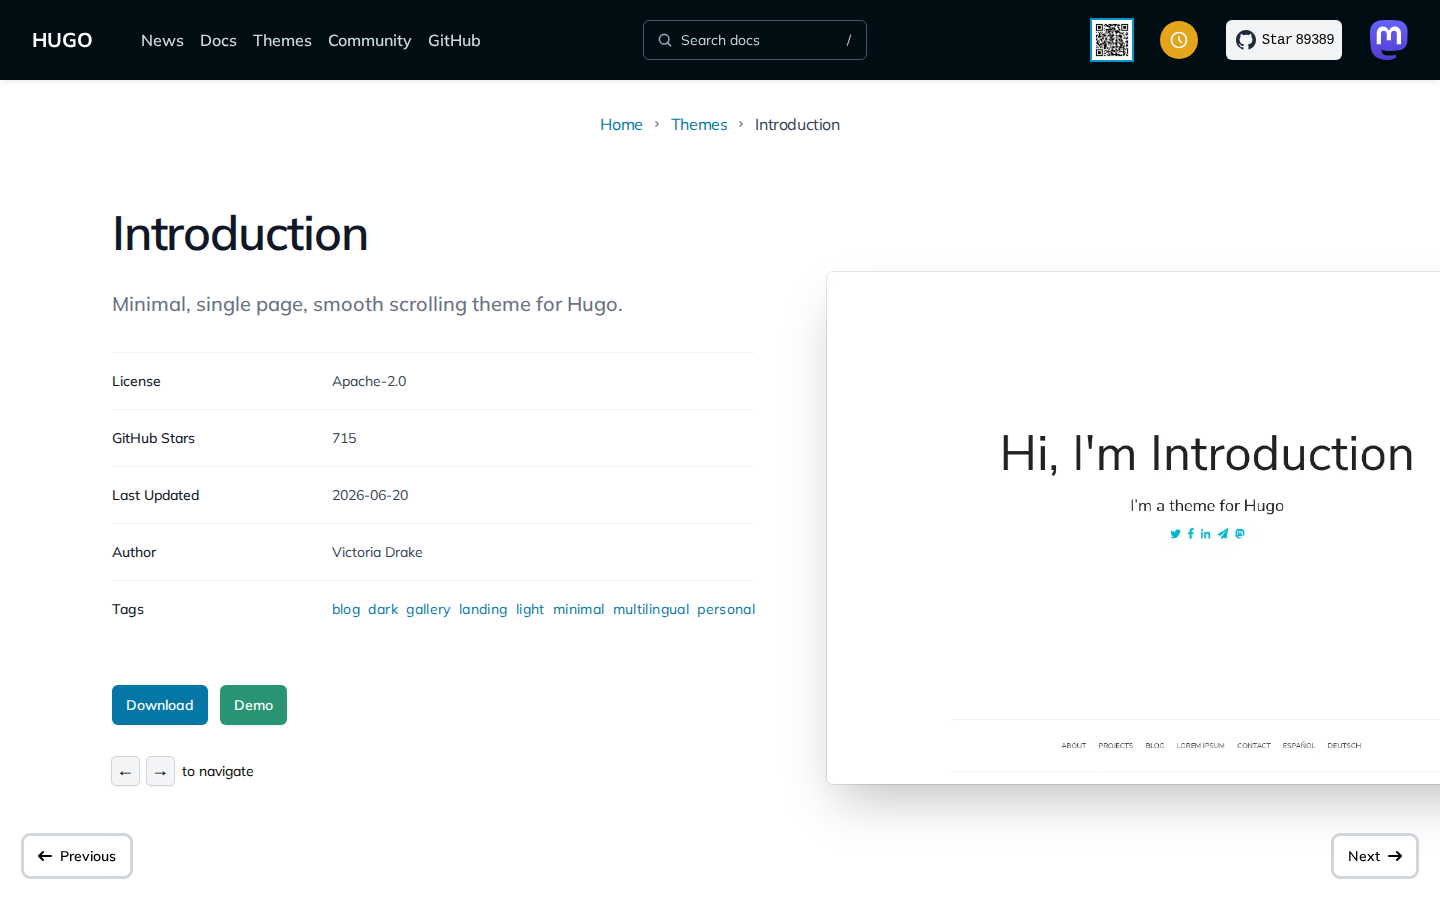
Task: Open the theme preview screenshot
Action: [x=1133, y=528]
